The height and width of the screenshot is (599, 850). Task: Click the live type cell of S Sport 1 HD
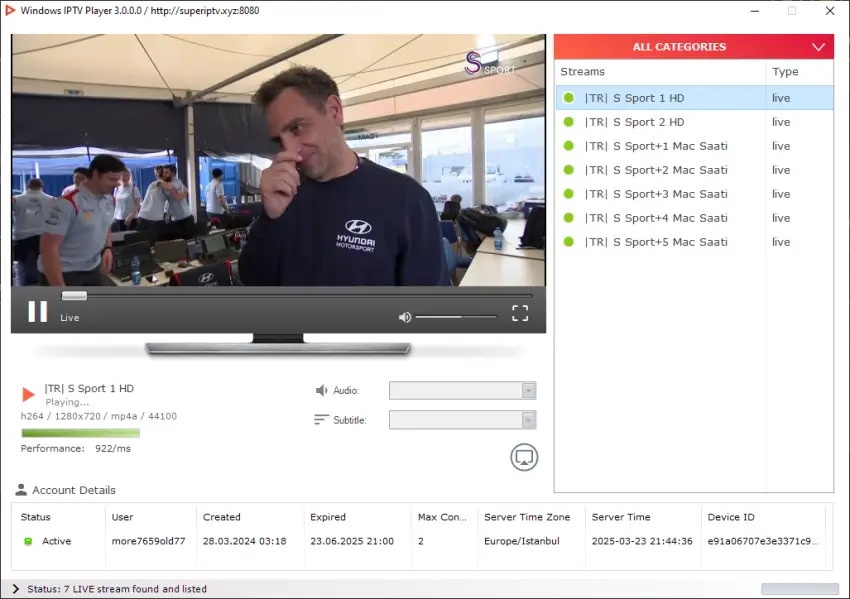pyautogui.click(x=781, y=98)
